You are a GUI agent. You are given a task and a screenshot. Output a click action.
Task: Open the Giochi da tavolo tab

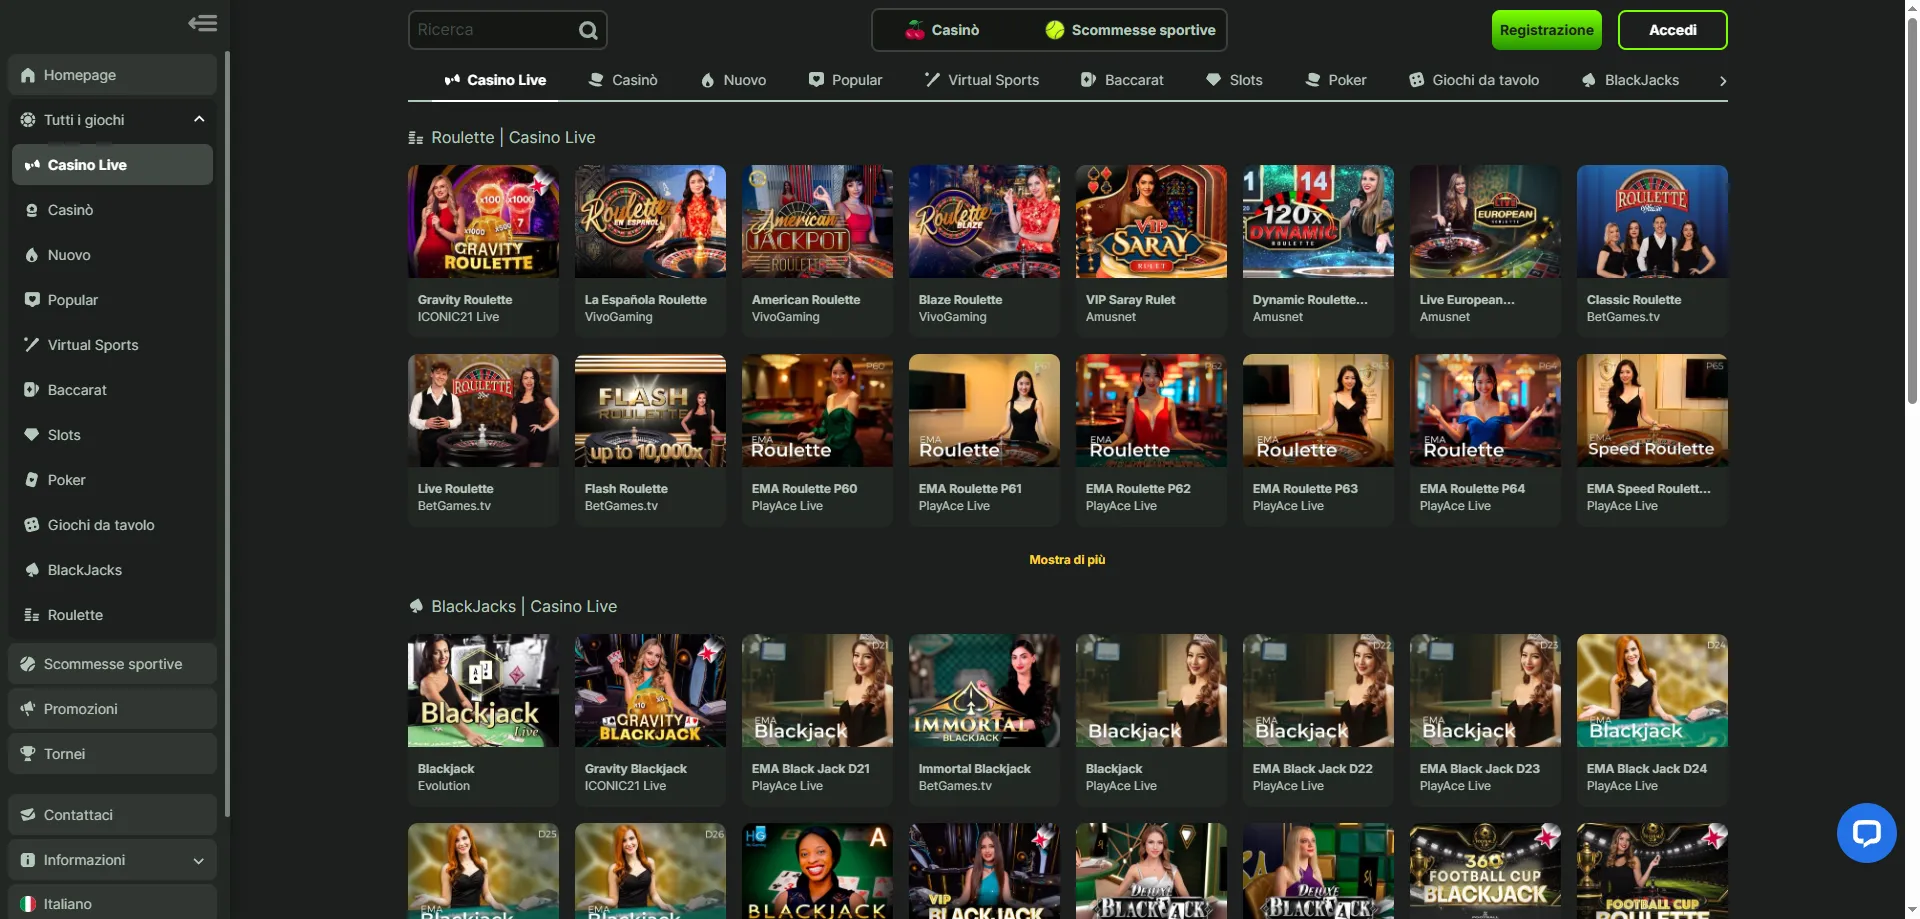[1474, 80]
